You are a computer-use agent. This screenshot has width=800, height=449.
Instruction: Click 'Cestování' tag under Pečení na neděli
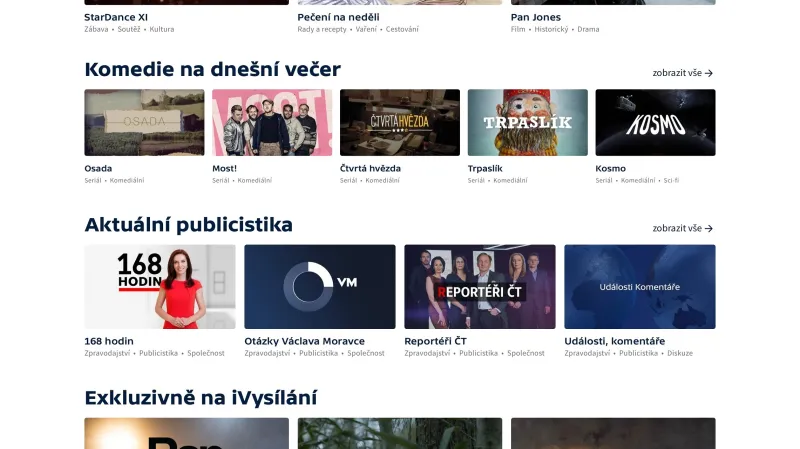[x=402, y=30]
